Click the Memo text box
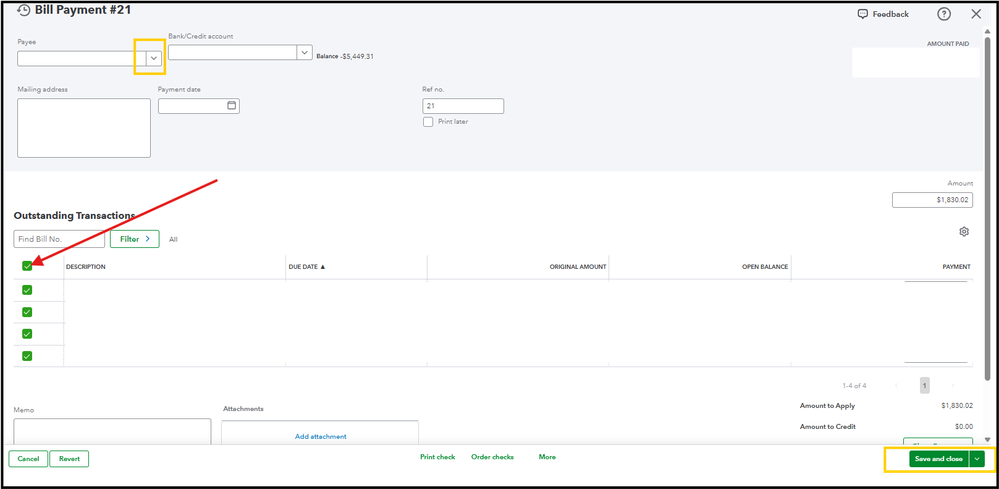This screenshot has height=489, width=999. 112,431
